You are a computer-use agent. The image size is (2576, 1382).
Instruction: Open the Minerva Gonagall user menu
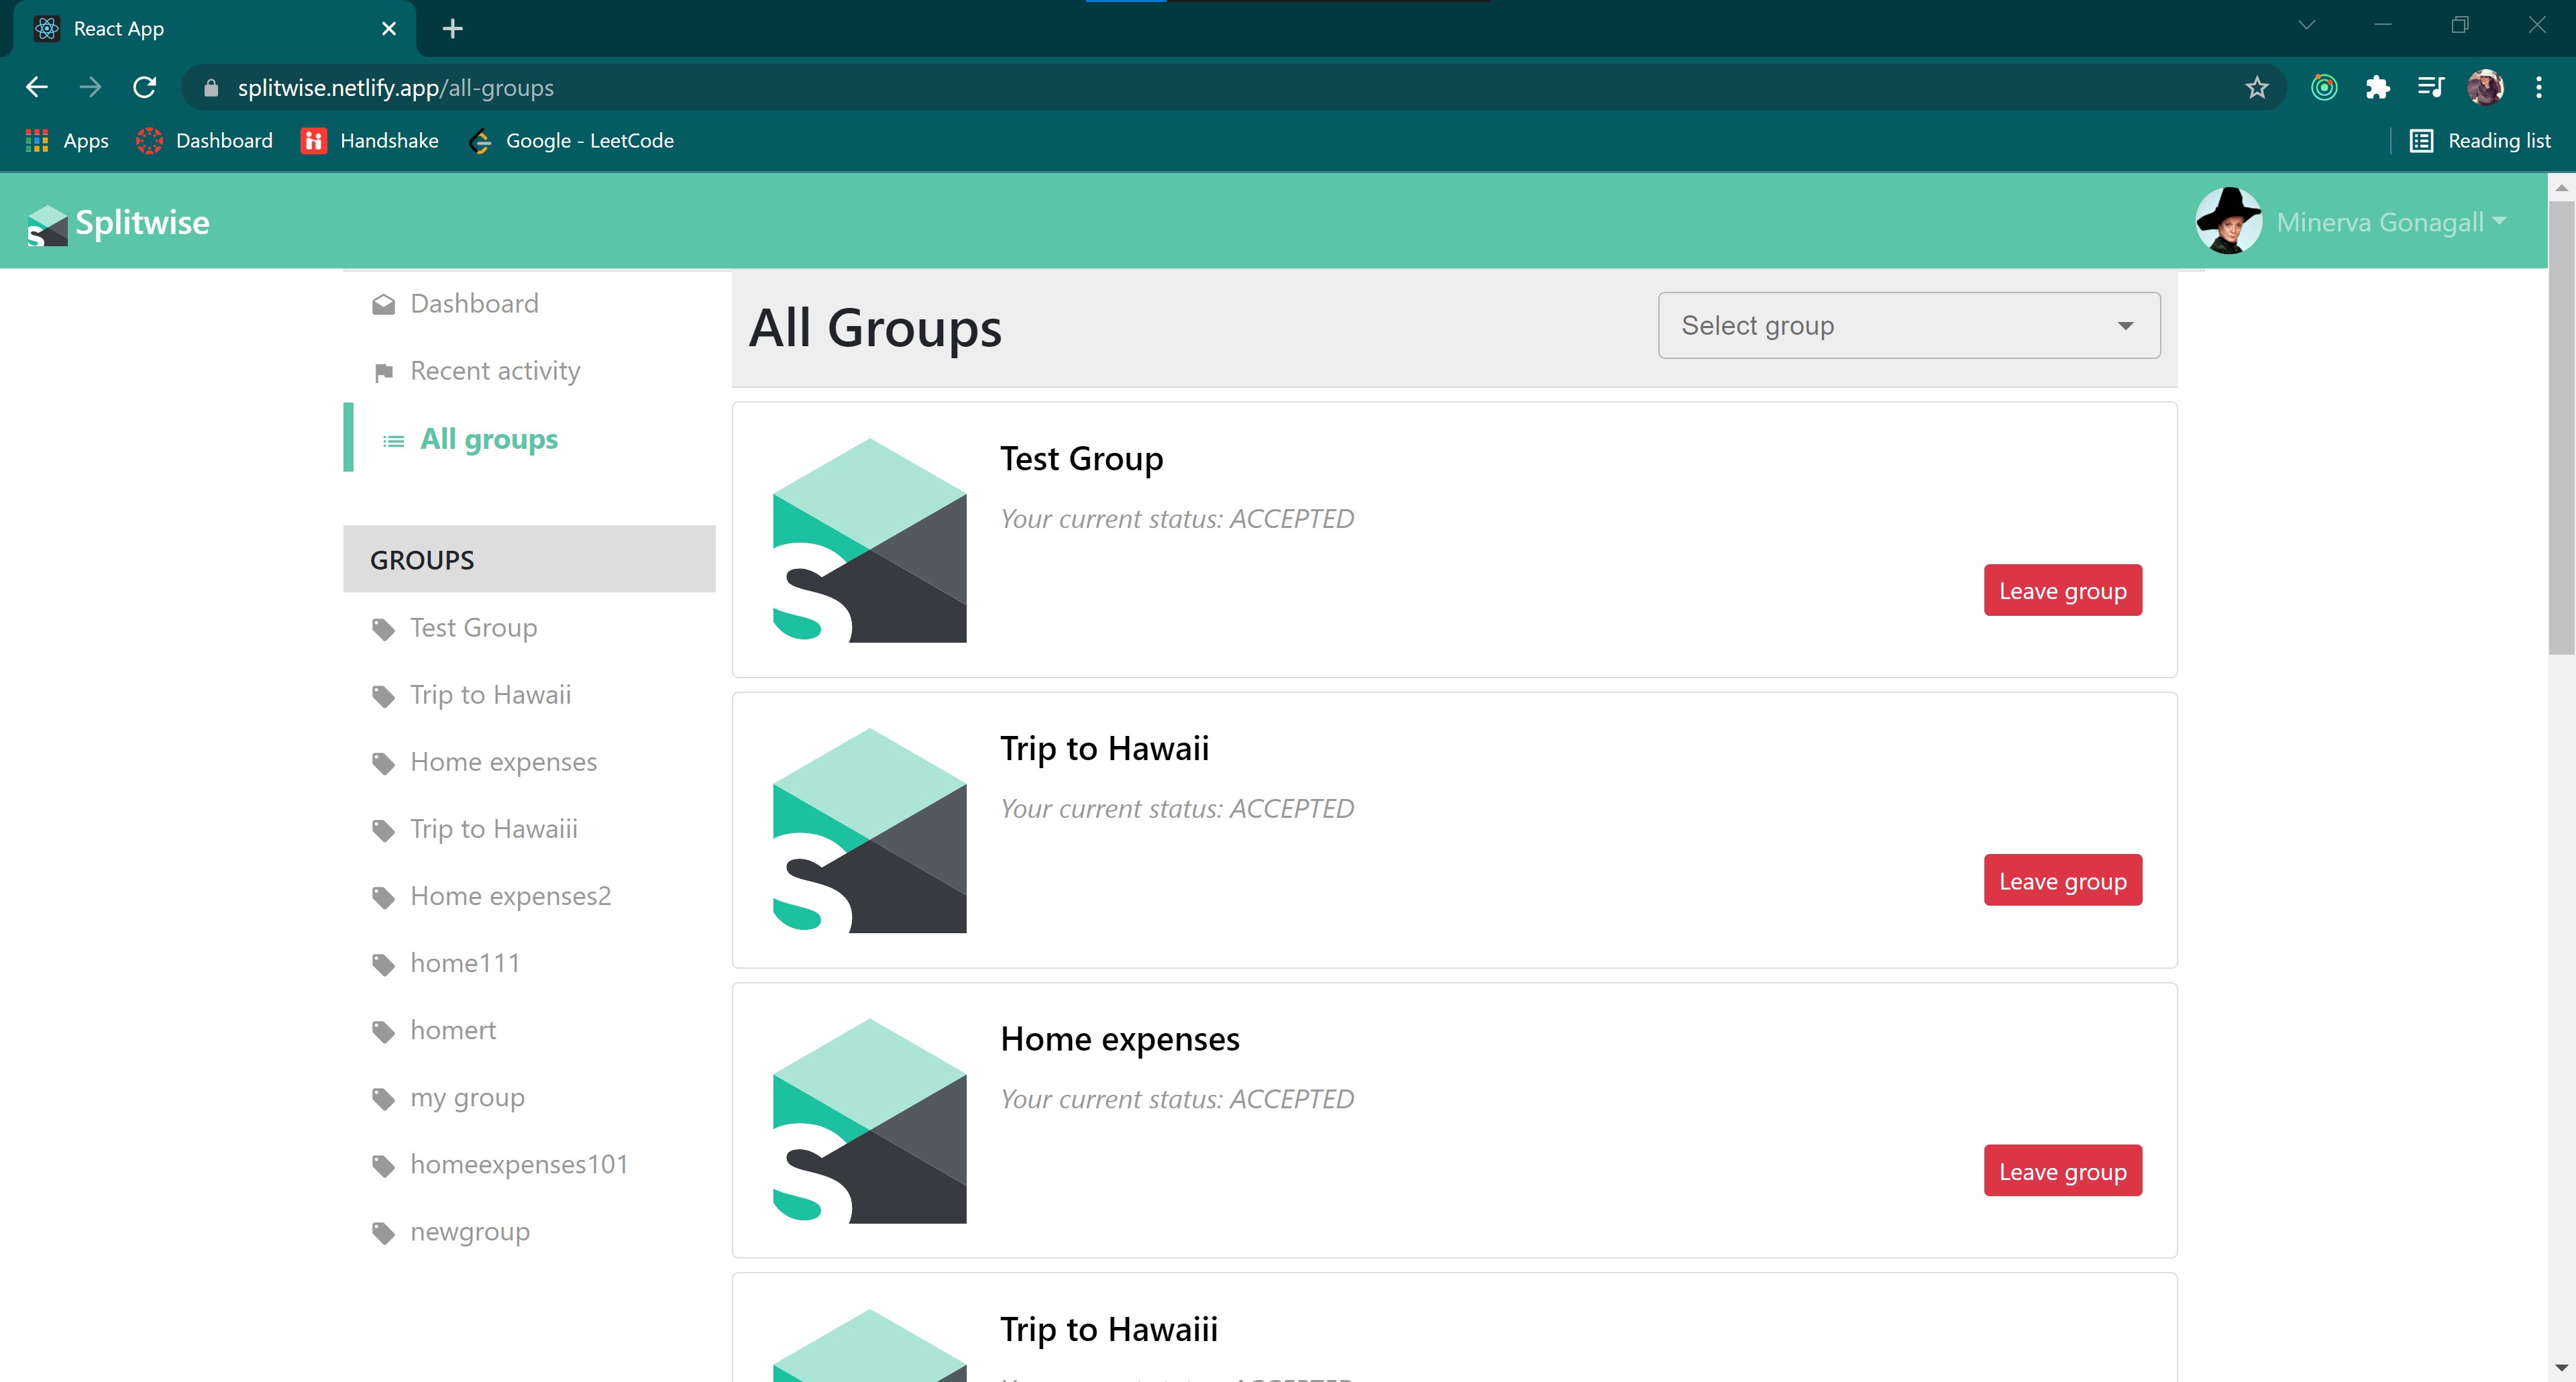pos(2390,222)
